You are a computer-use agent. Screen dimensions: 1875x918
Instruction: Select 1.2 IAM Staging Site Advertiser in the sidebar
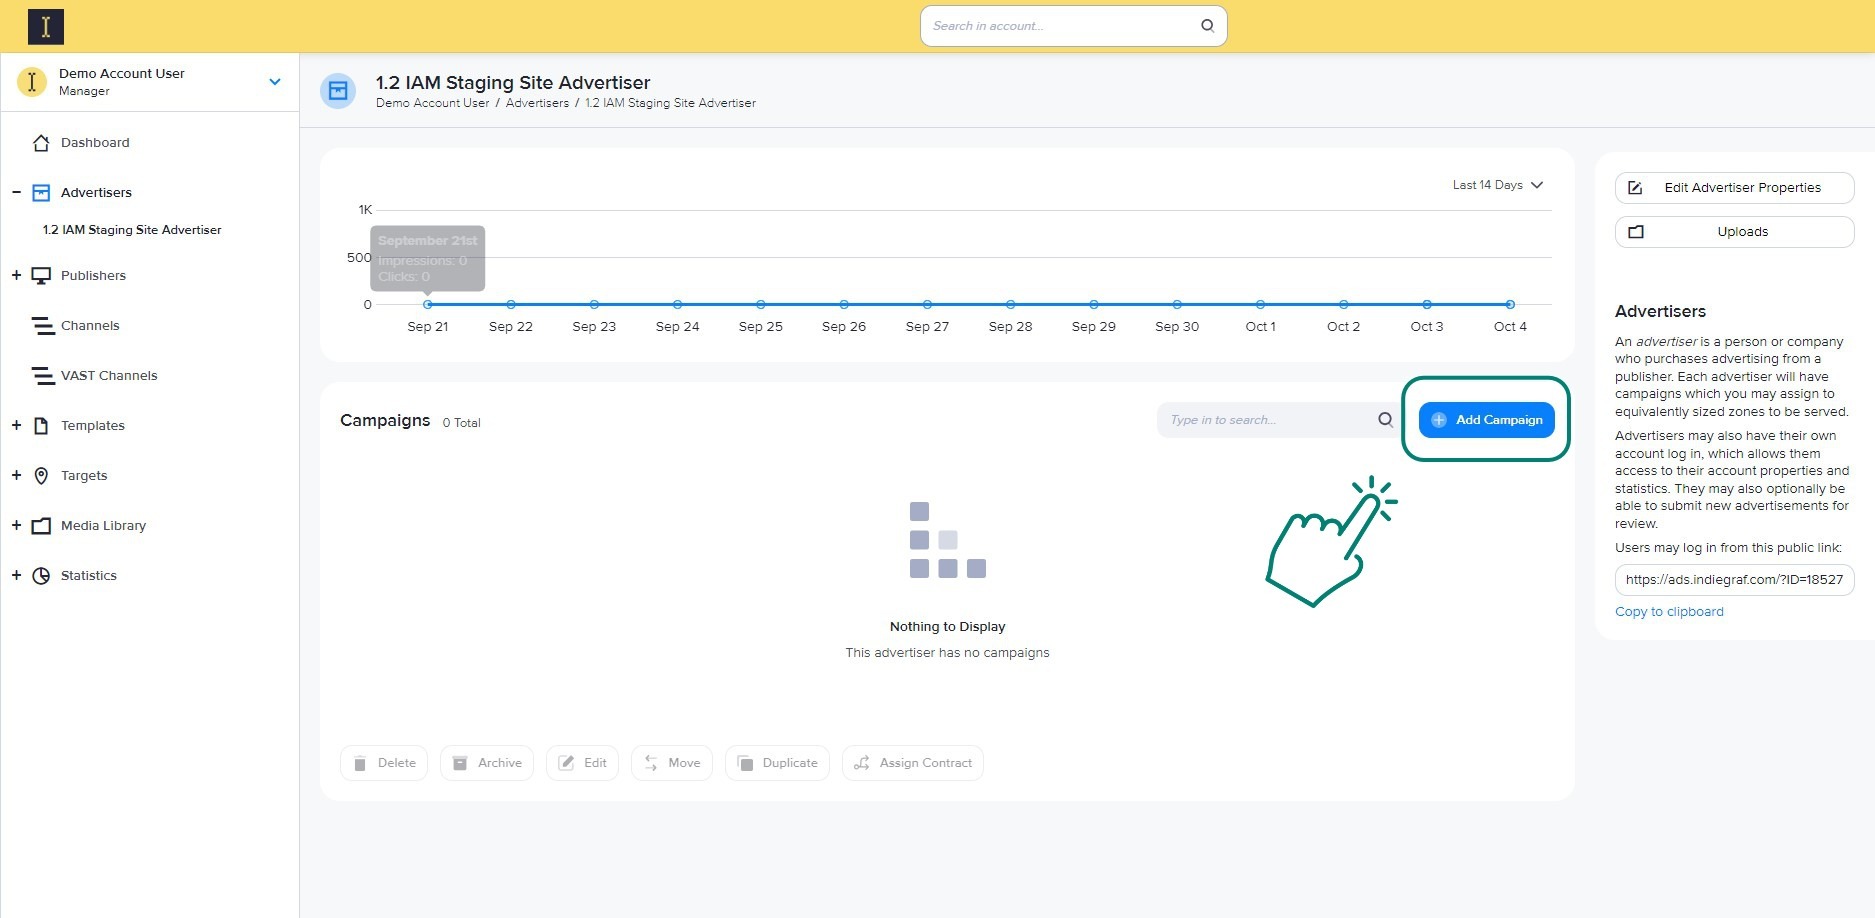tap(132, 230)
